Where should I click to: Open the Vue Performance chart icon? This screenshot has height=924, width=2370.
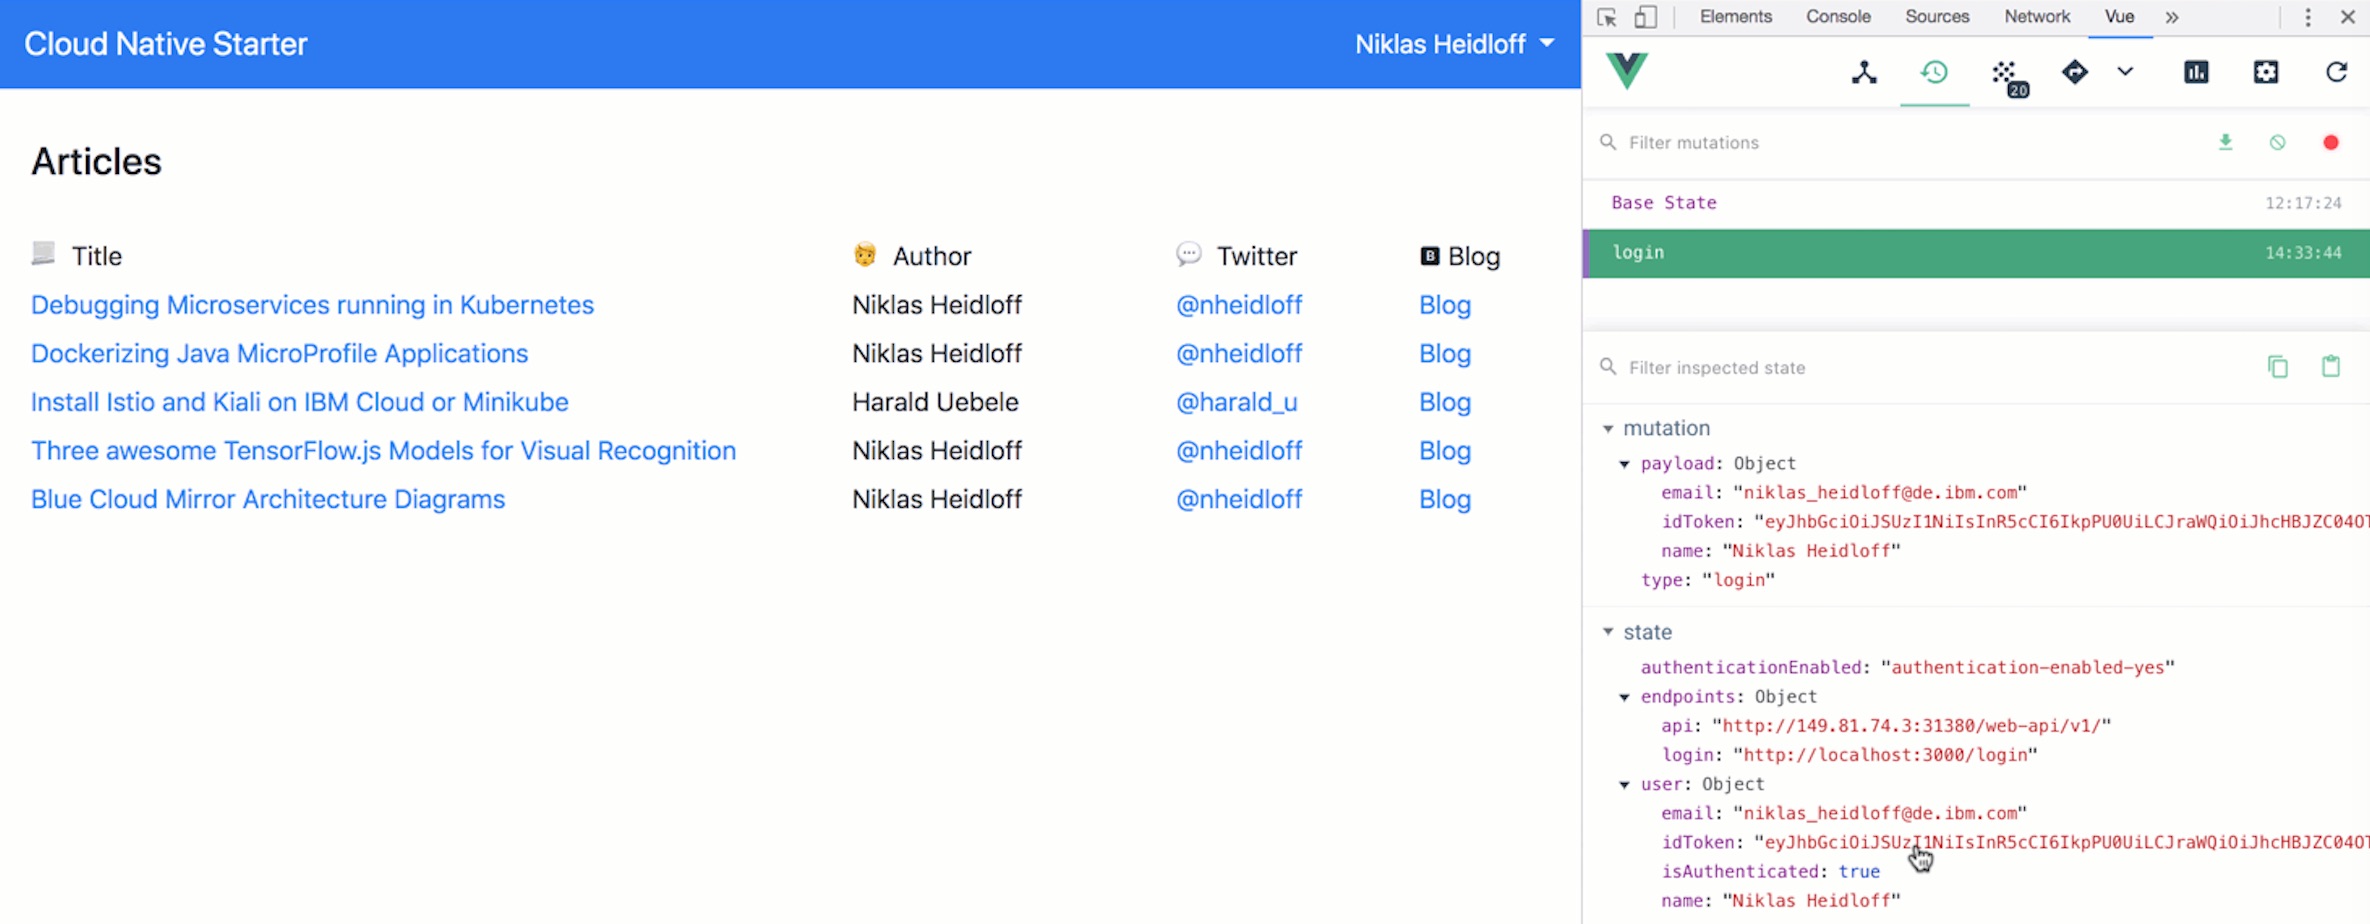coord(2196,72)
